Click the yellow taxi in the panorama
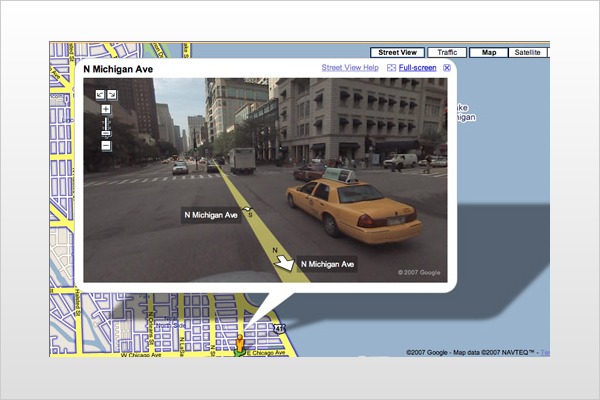This screenshot has height=400, width=600. coord(354,211)
